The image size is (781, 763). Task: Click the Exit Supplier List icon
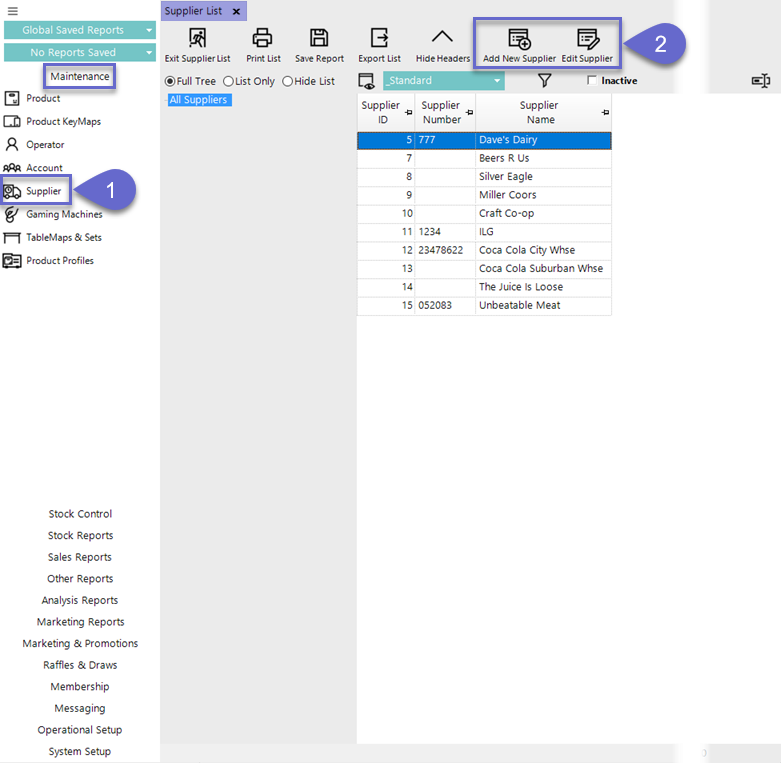pyautogui.click(x=197, y=39)
